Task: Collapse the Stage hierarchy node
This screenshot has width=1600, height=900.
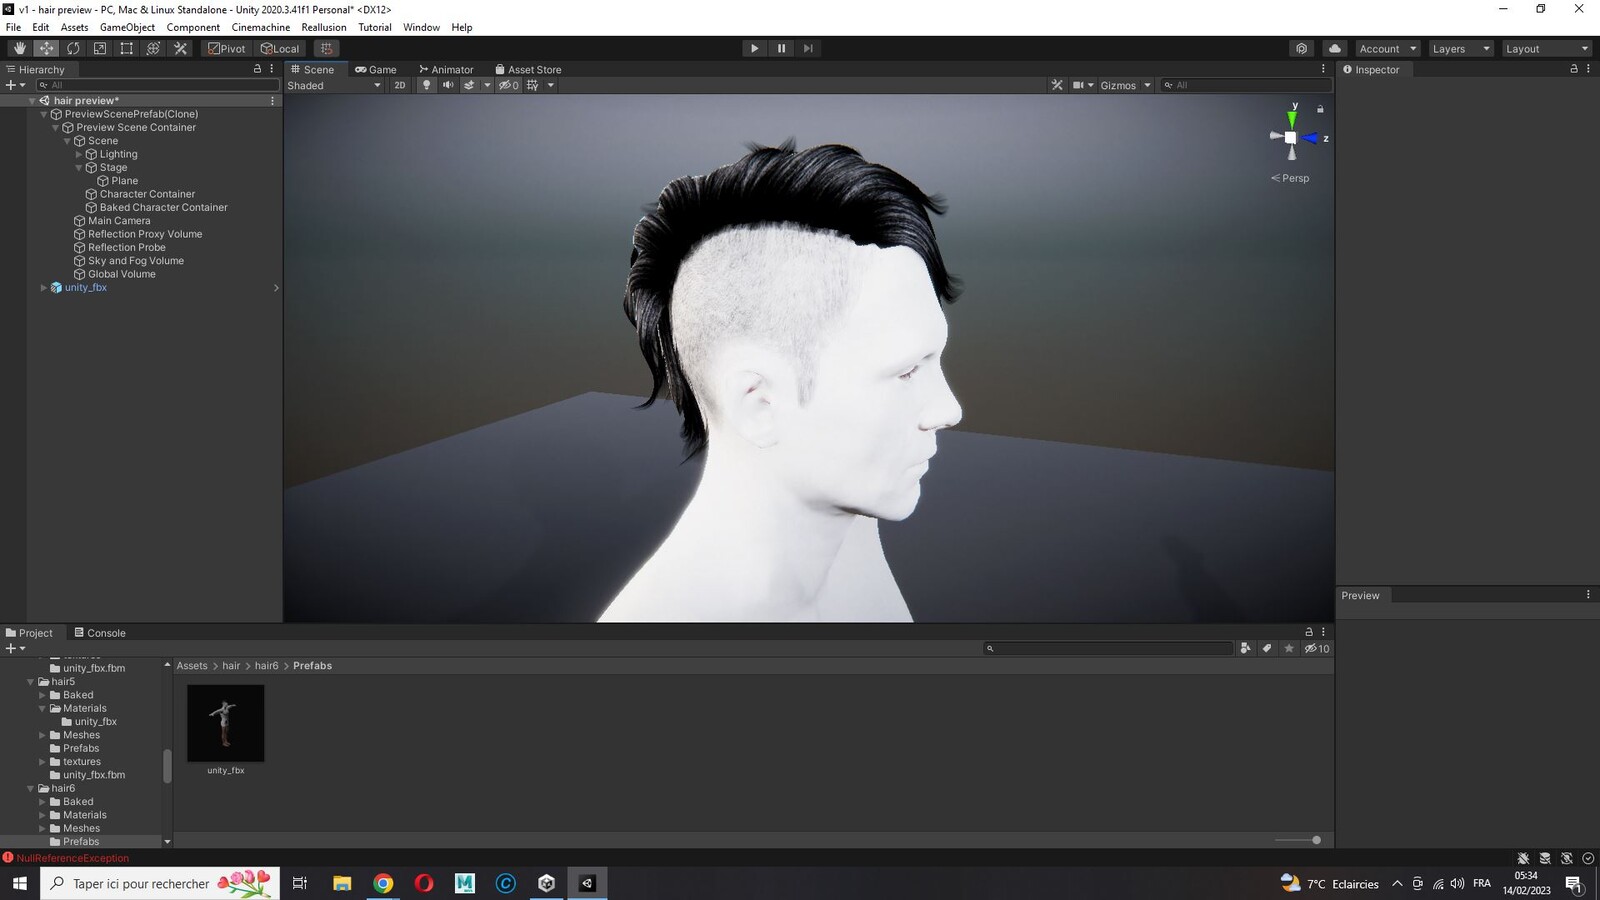Action: 79,168
